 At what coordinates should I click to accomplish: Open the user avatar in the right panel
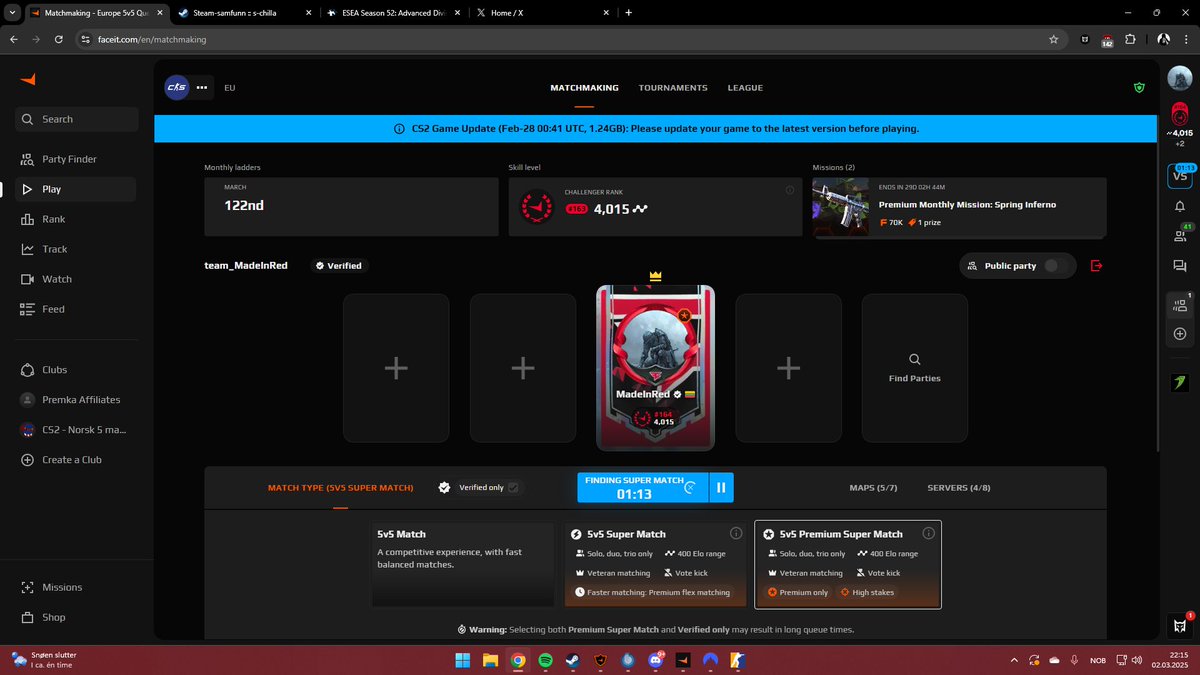point(1180,77)
